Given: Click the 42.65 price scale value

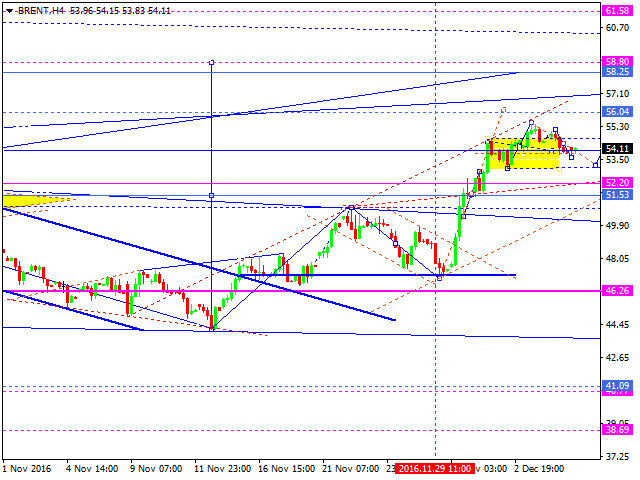Looking at the screenshot, I should point(617,358).
